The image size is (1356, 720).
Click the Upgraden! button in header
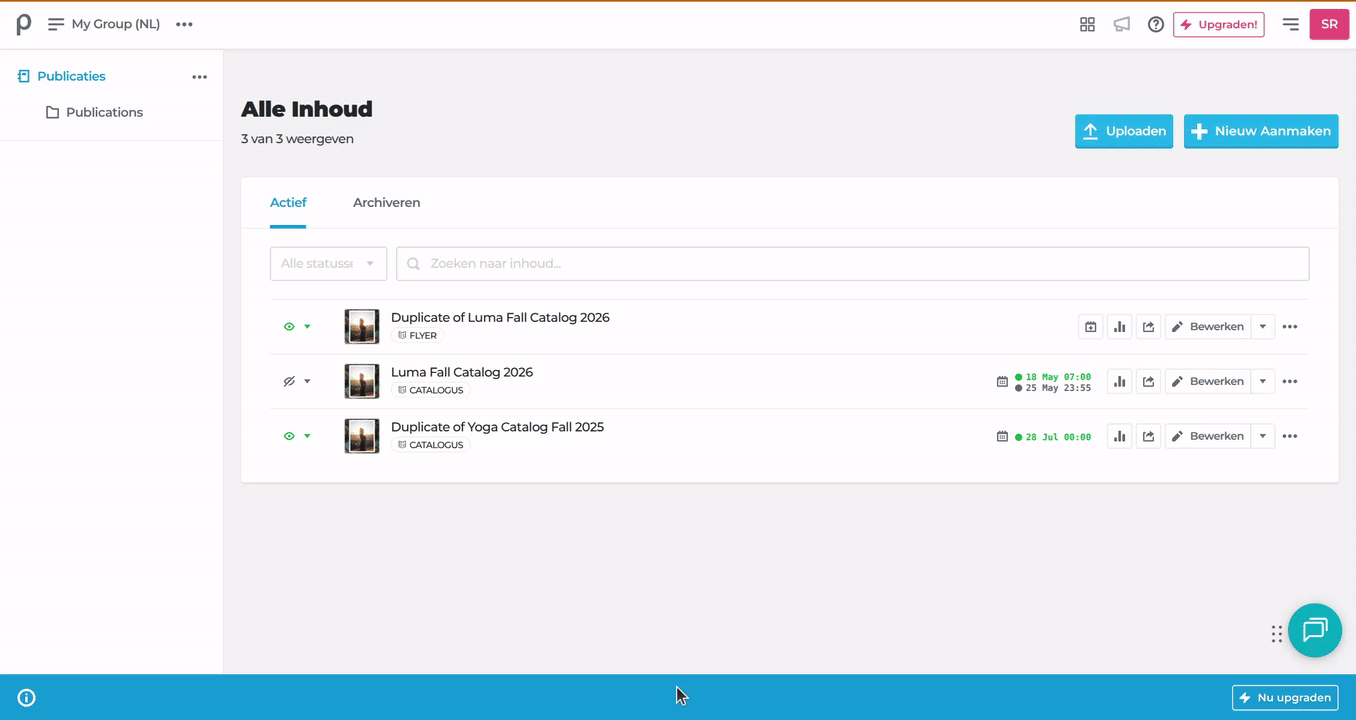pos(1219,24)
